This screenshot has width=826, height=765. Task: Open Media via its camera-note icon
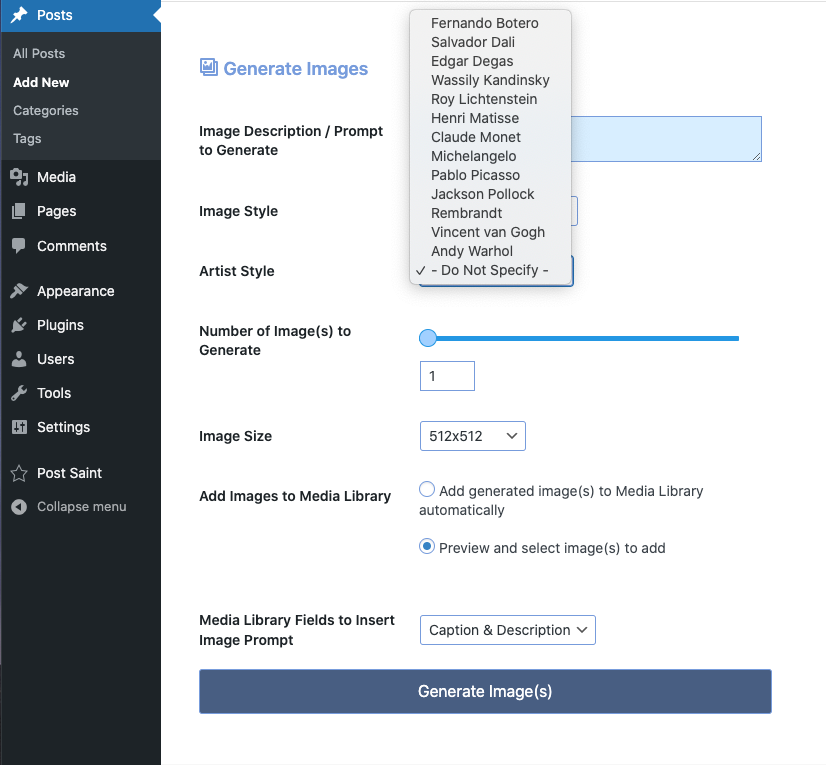[19, 177]
